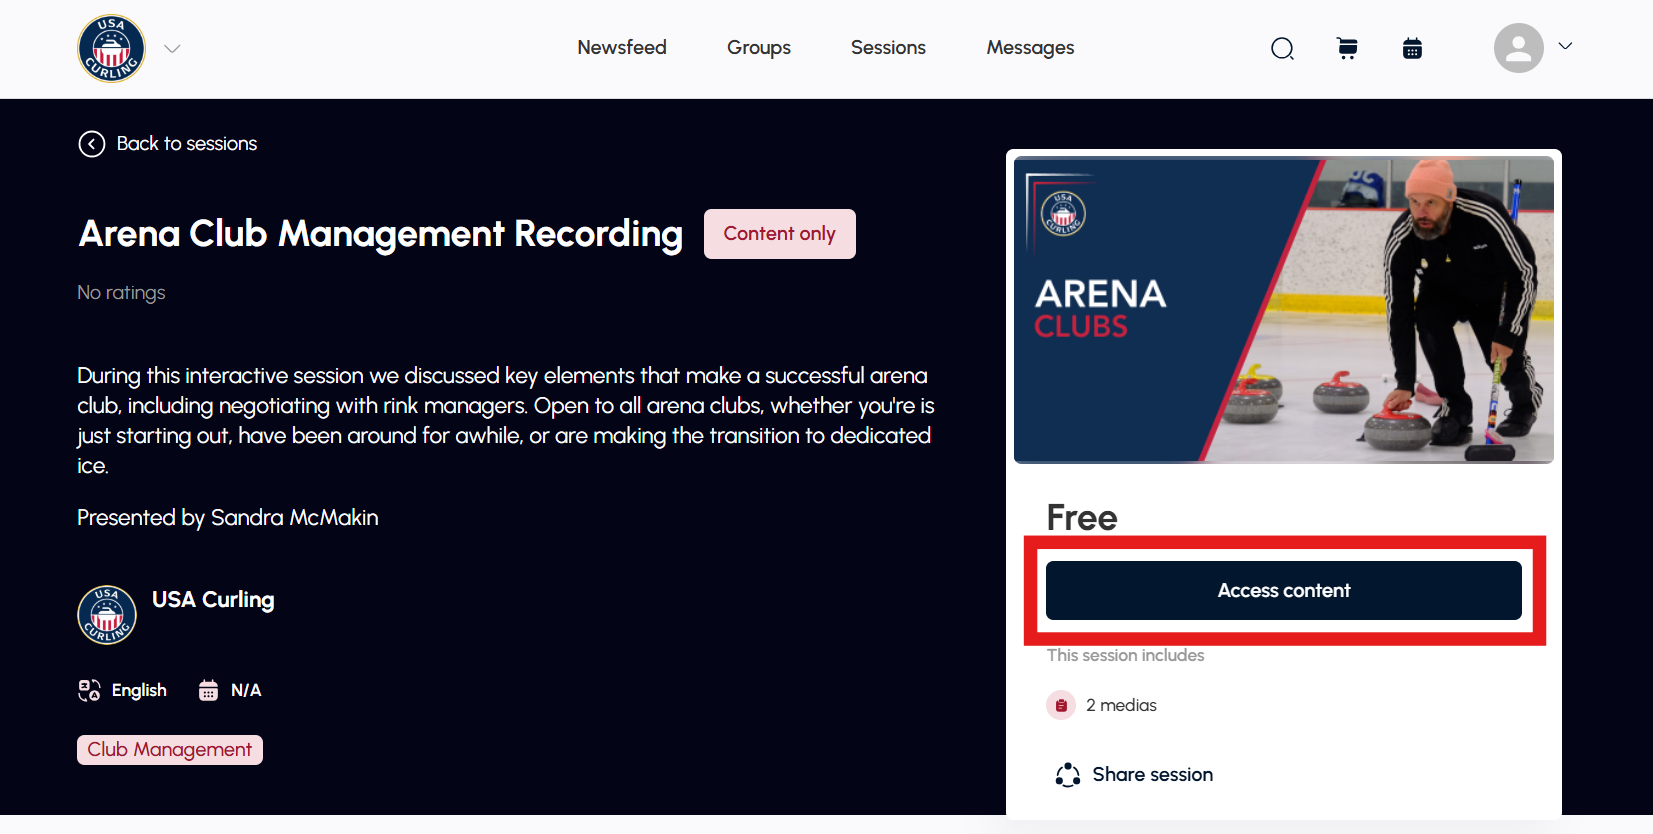This screenshot has width=1653, height=834.
Task: Open the Arena Clubs session thumbnail
Action: (x=1284, y=310)
